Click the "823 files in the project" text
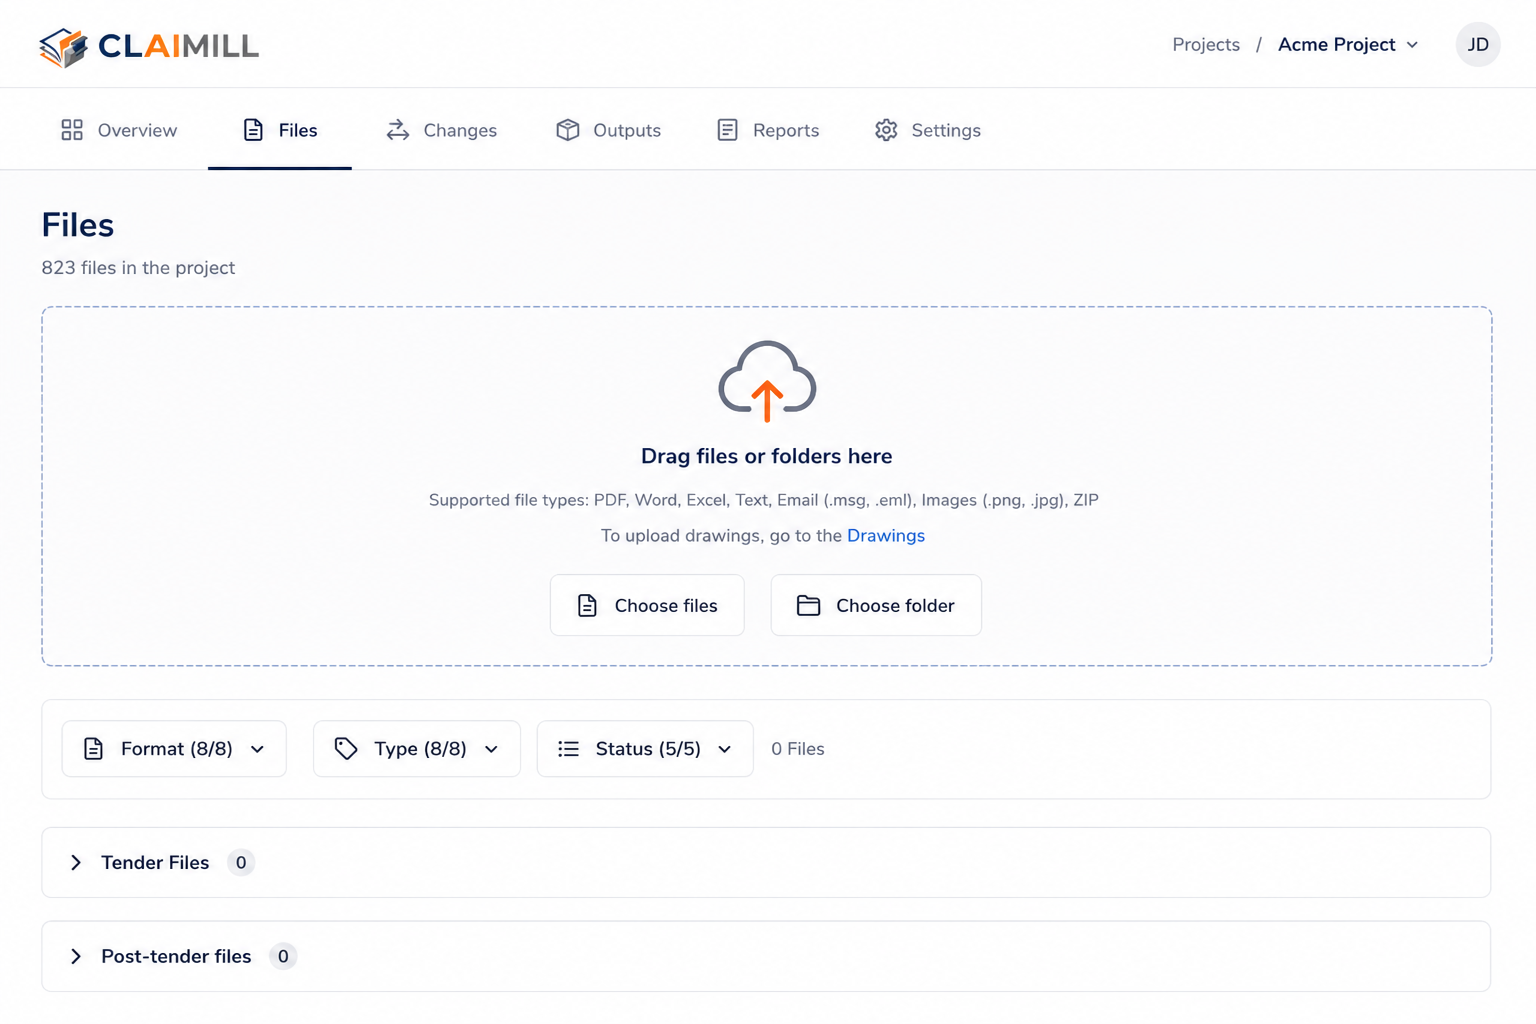 click(138, 268)
